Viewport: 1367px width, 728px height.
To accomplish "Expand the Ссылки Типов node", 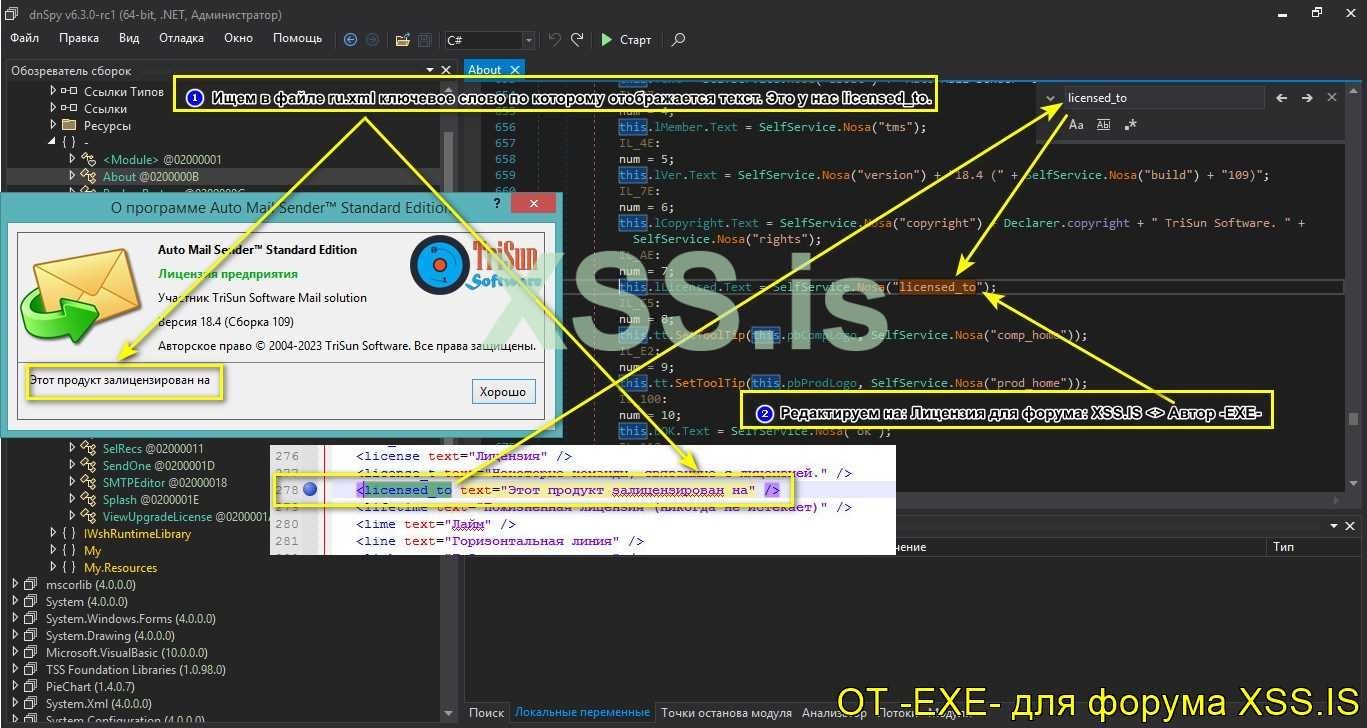I will (53, 91).
